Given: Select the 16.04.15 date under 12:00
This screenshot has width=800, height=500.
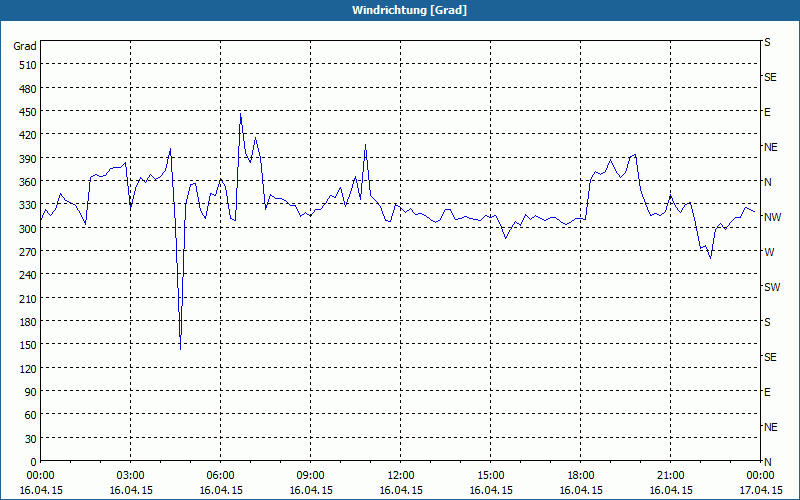Looking at the screenshot, I should click(x=401, y=490).
